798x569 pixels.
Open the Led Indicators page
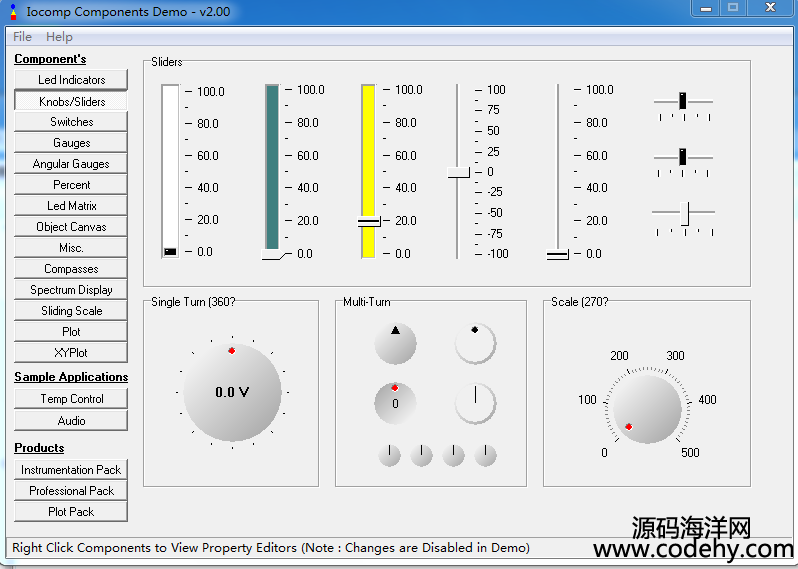click(71, 80)
